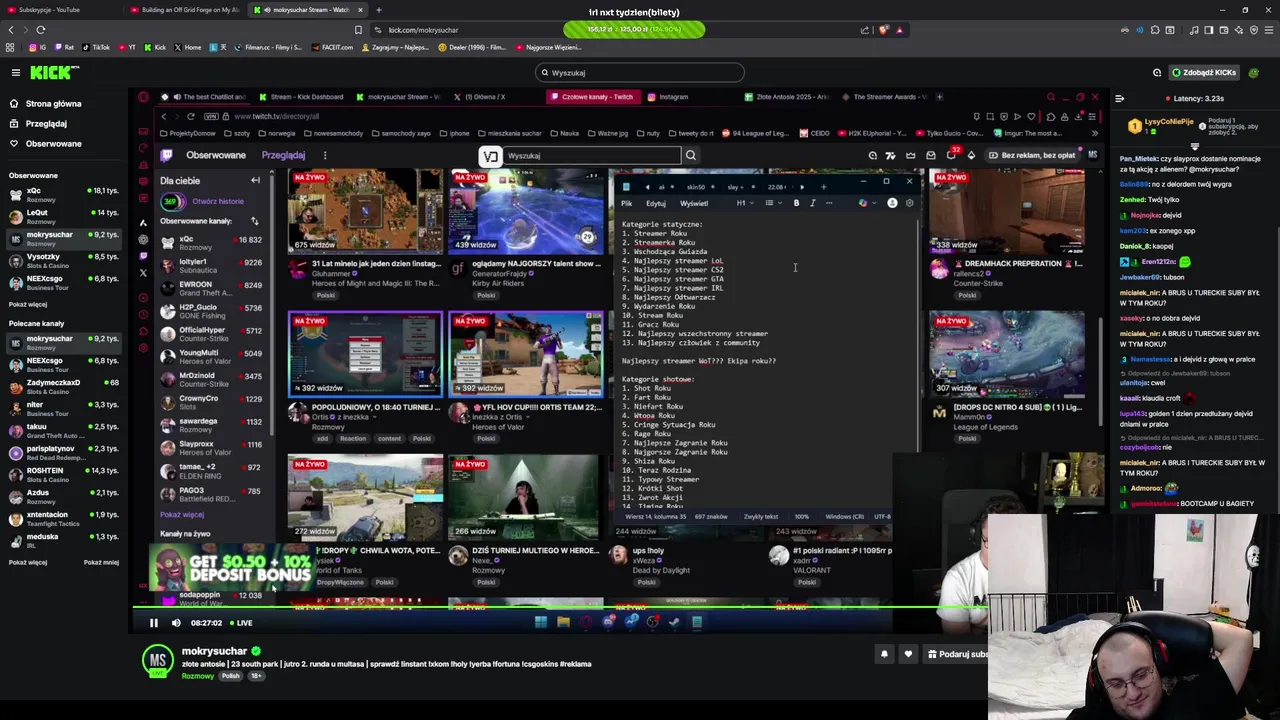Open Twitch Prime crown icon

click(x=911, y=155)
